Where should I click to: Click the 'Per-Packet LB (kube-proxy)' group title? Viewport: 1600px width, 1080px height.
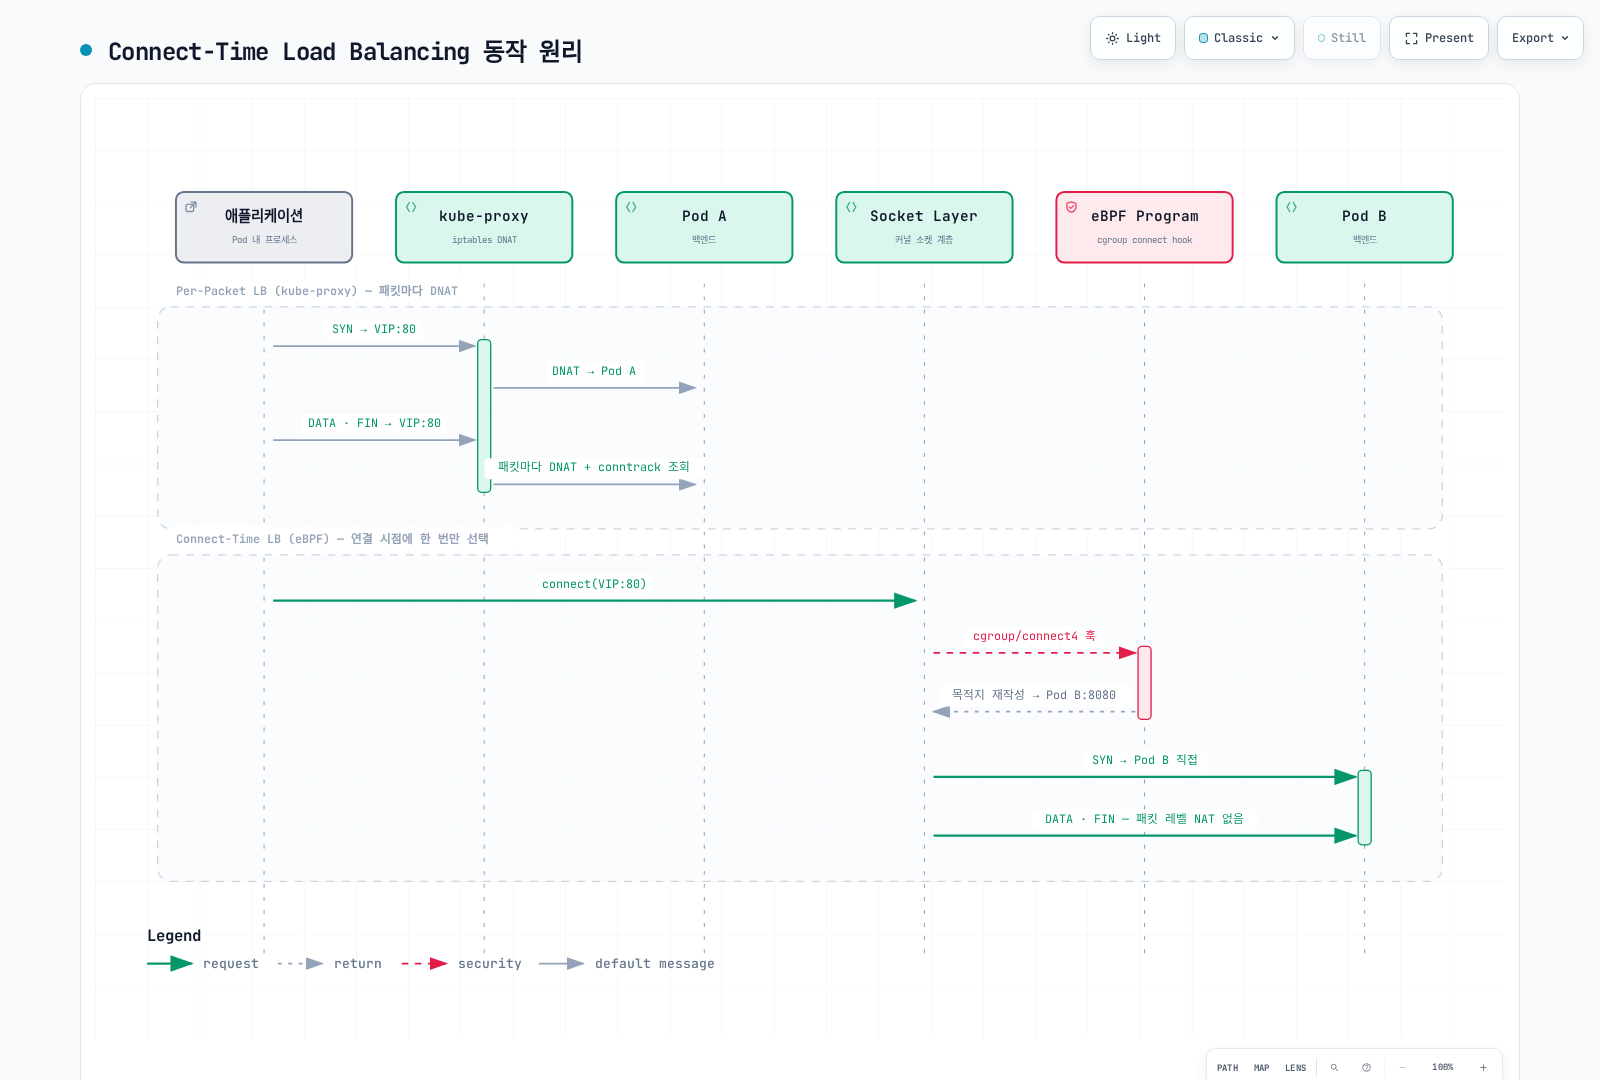pyautogui.click(x=317, y=291)
